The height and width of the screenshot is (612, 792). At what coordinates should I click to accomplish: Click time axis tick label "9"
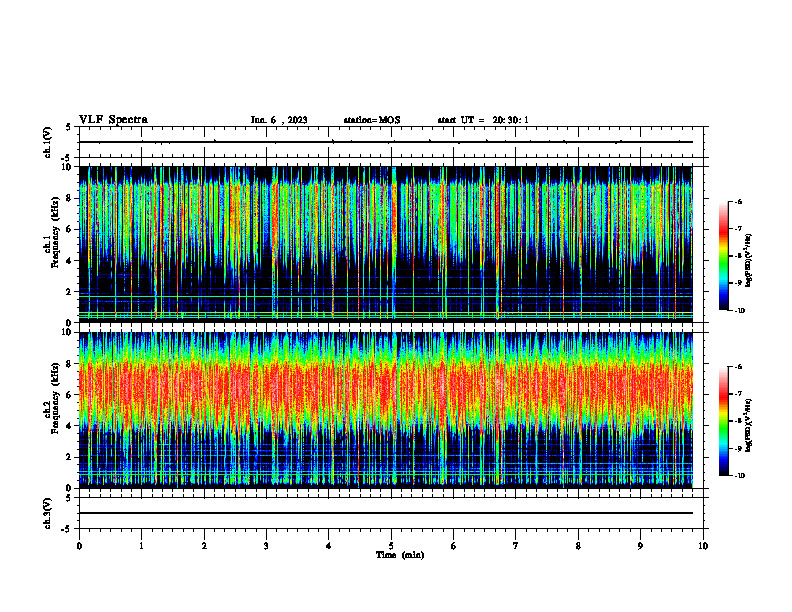(640, 546)
